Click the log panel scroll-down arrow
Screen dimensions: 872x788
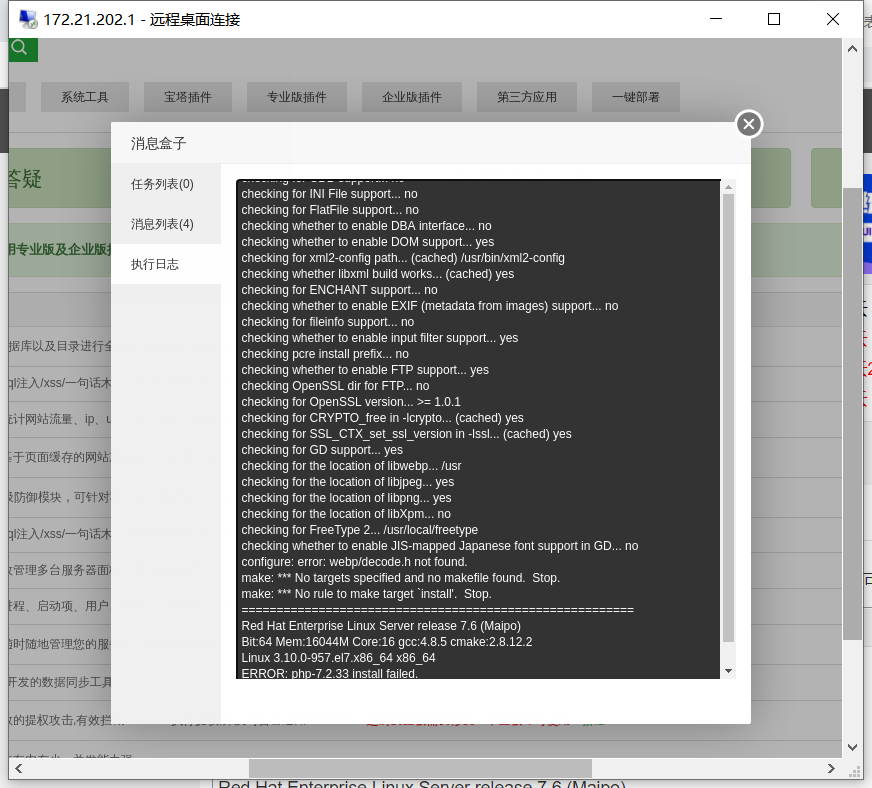pyautogui.click(x=728, y=671)
